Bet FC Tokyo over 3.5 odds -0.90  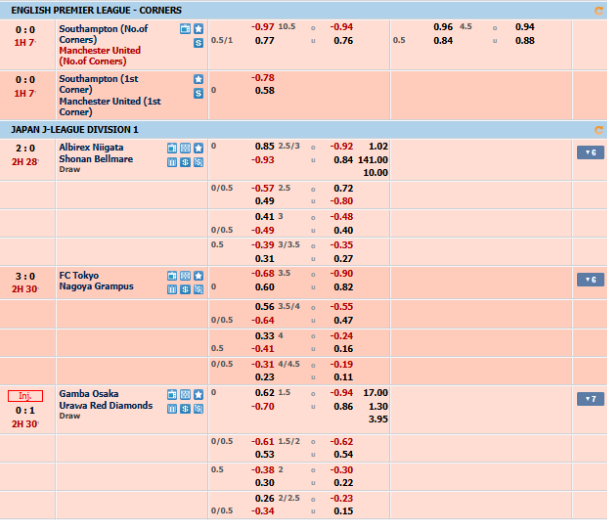pos(341,273)
